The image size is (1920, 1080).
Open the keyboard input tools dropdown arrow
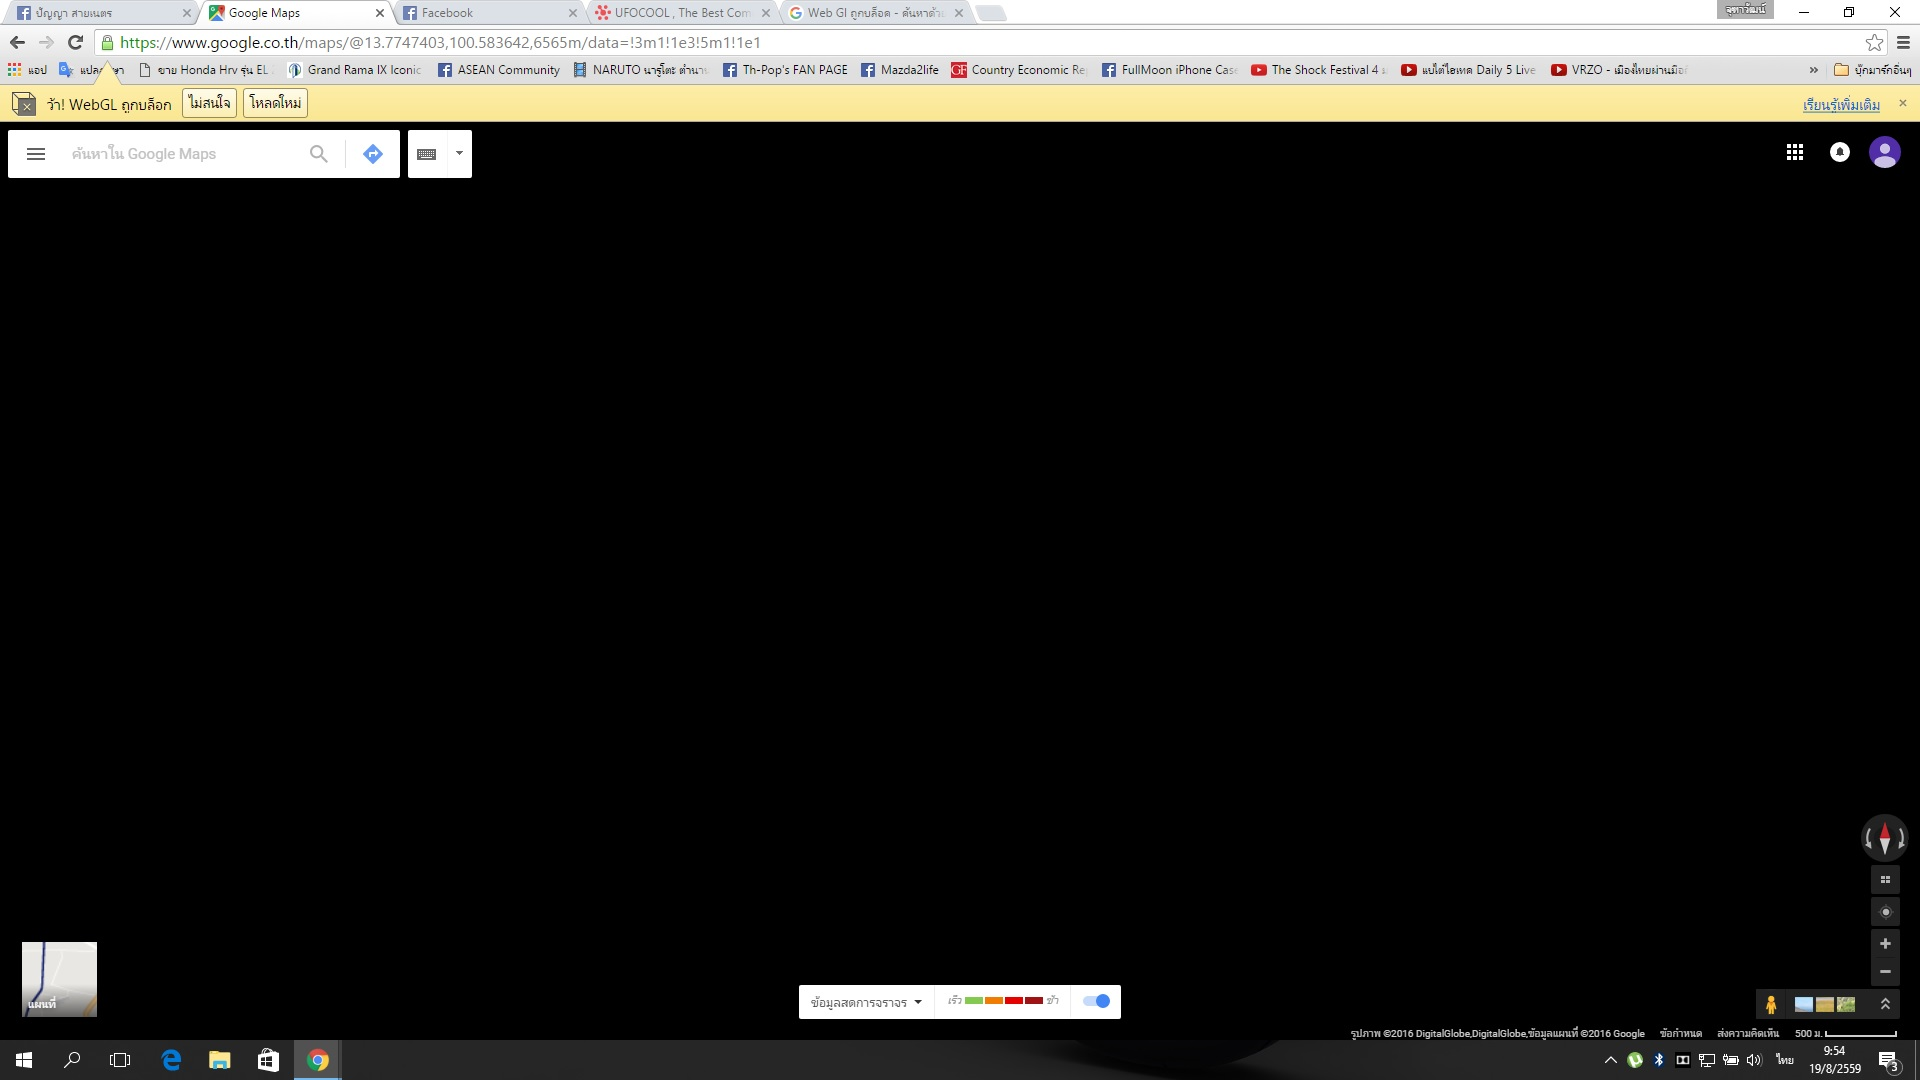coord(459,154)
